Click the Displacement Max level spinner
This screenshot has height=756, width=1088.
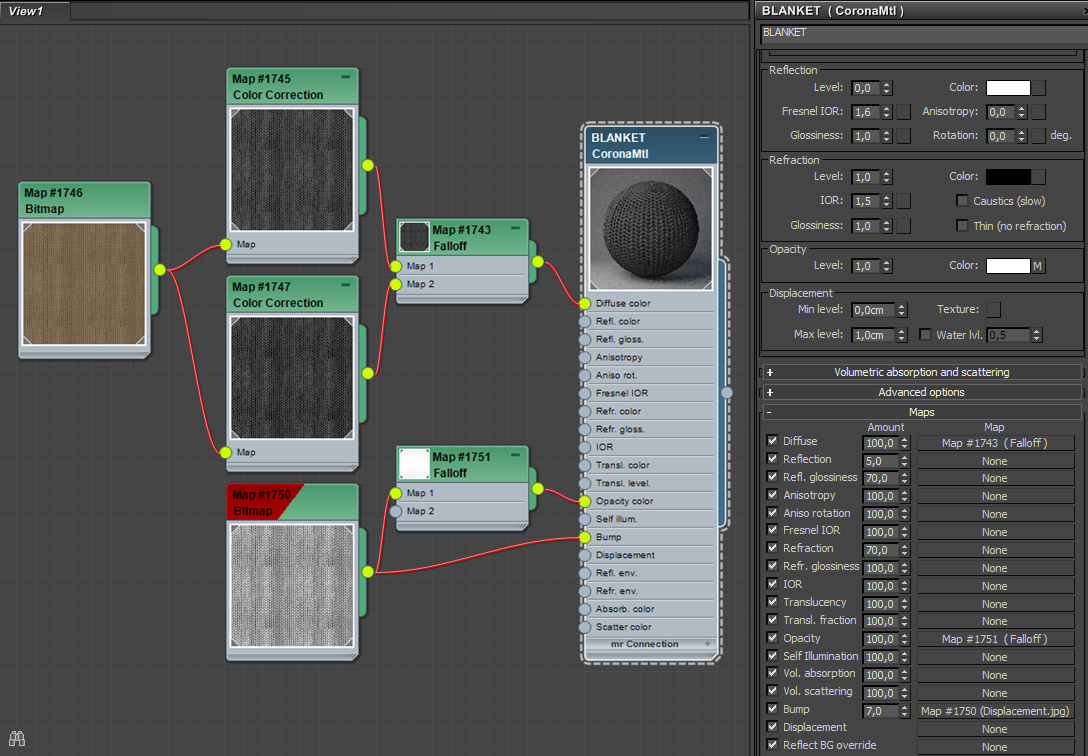901,335
